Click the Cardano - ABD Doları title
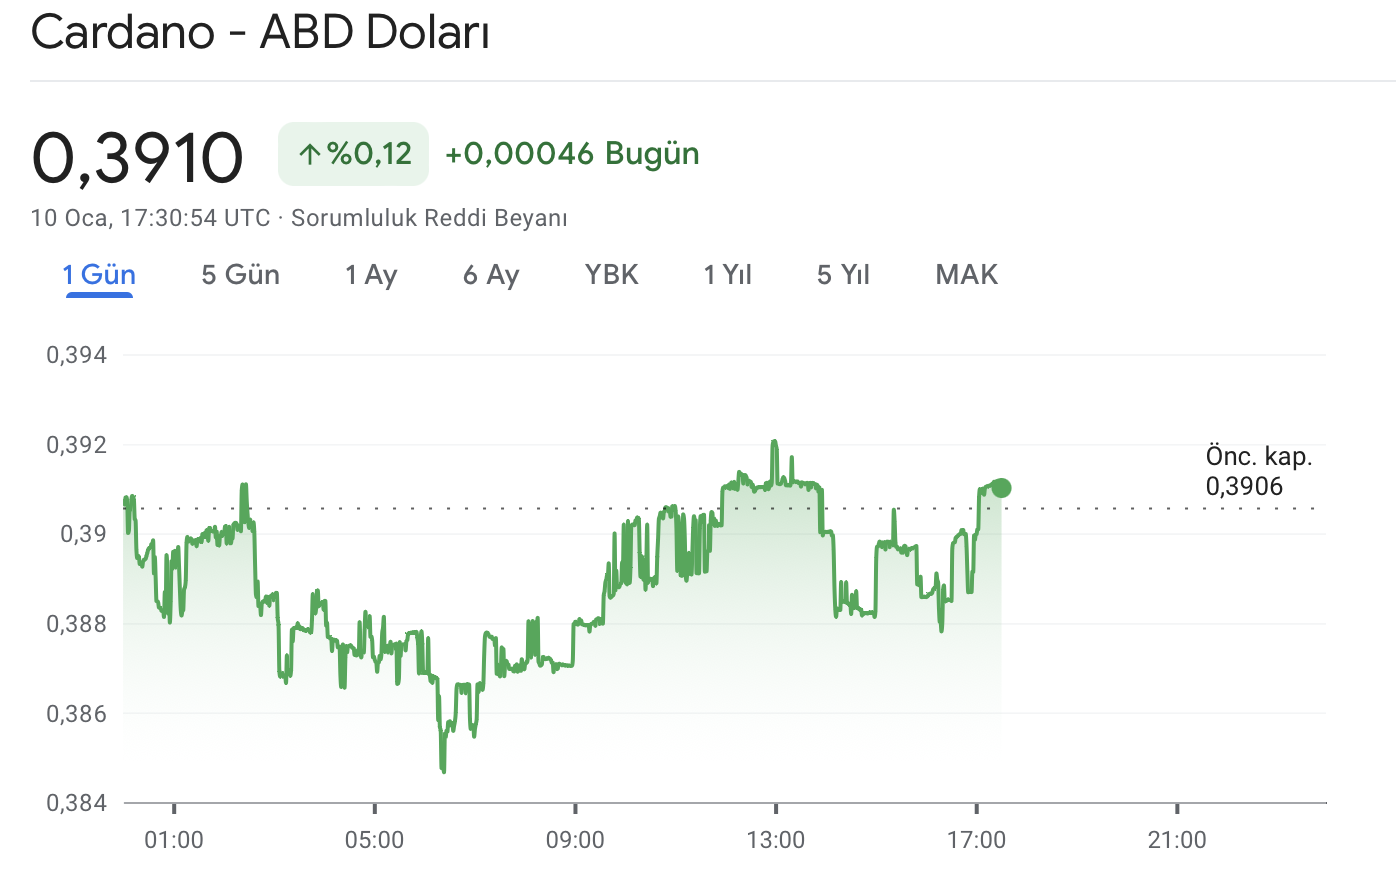 (260, 31)
